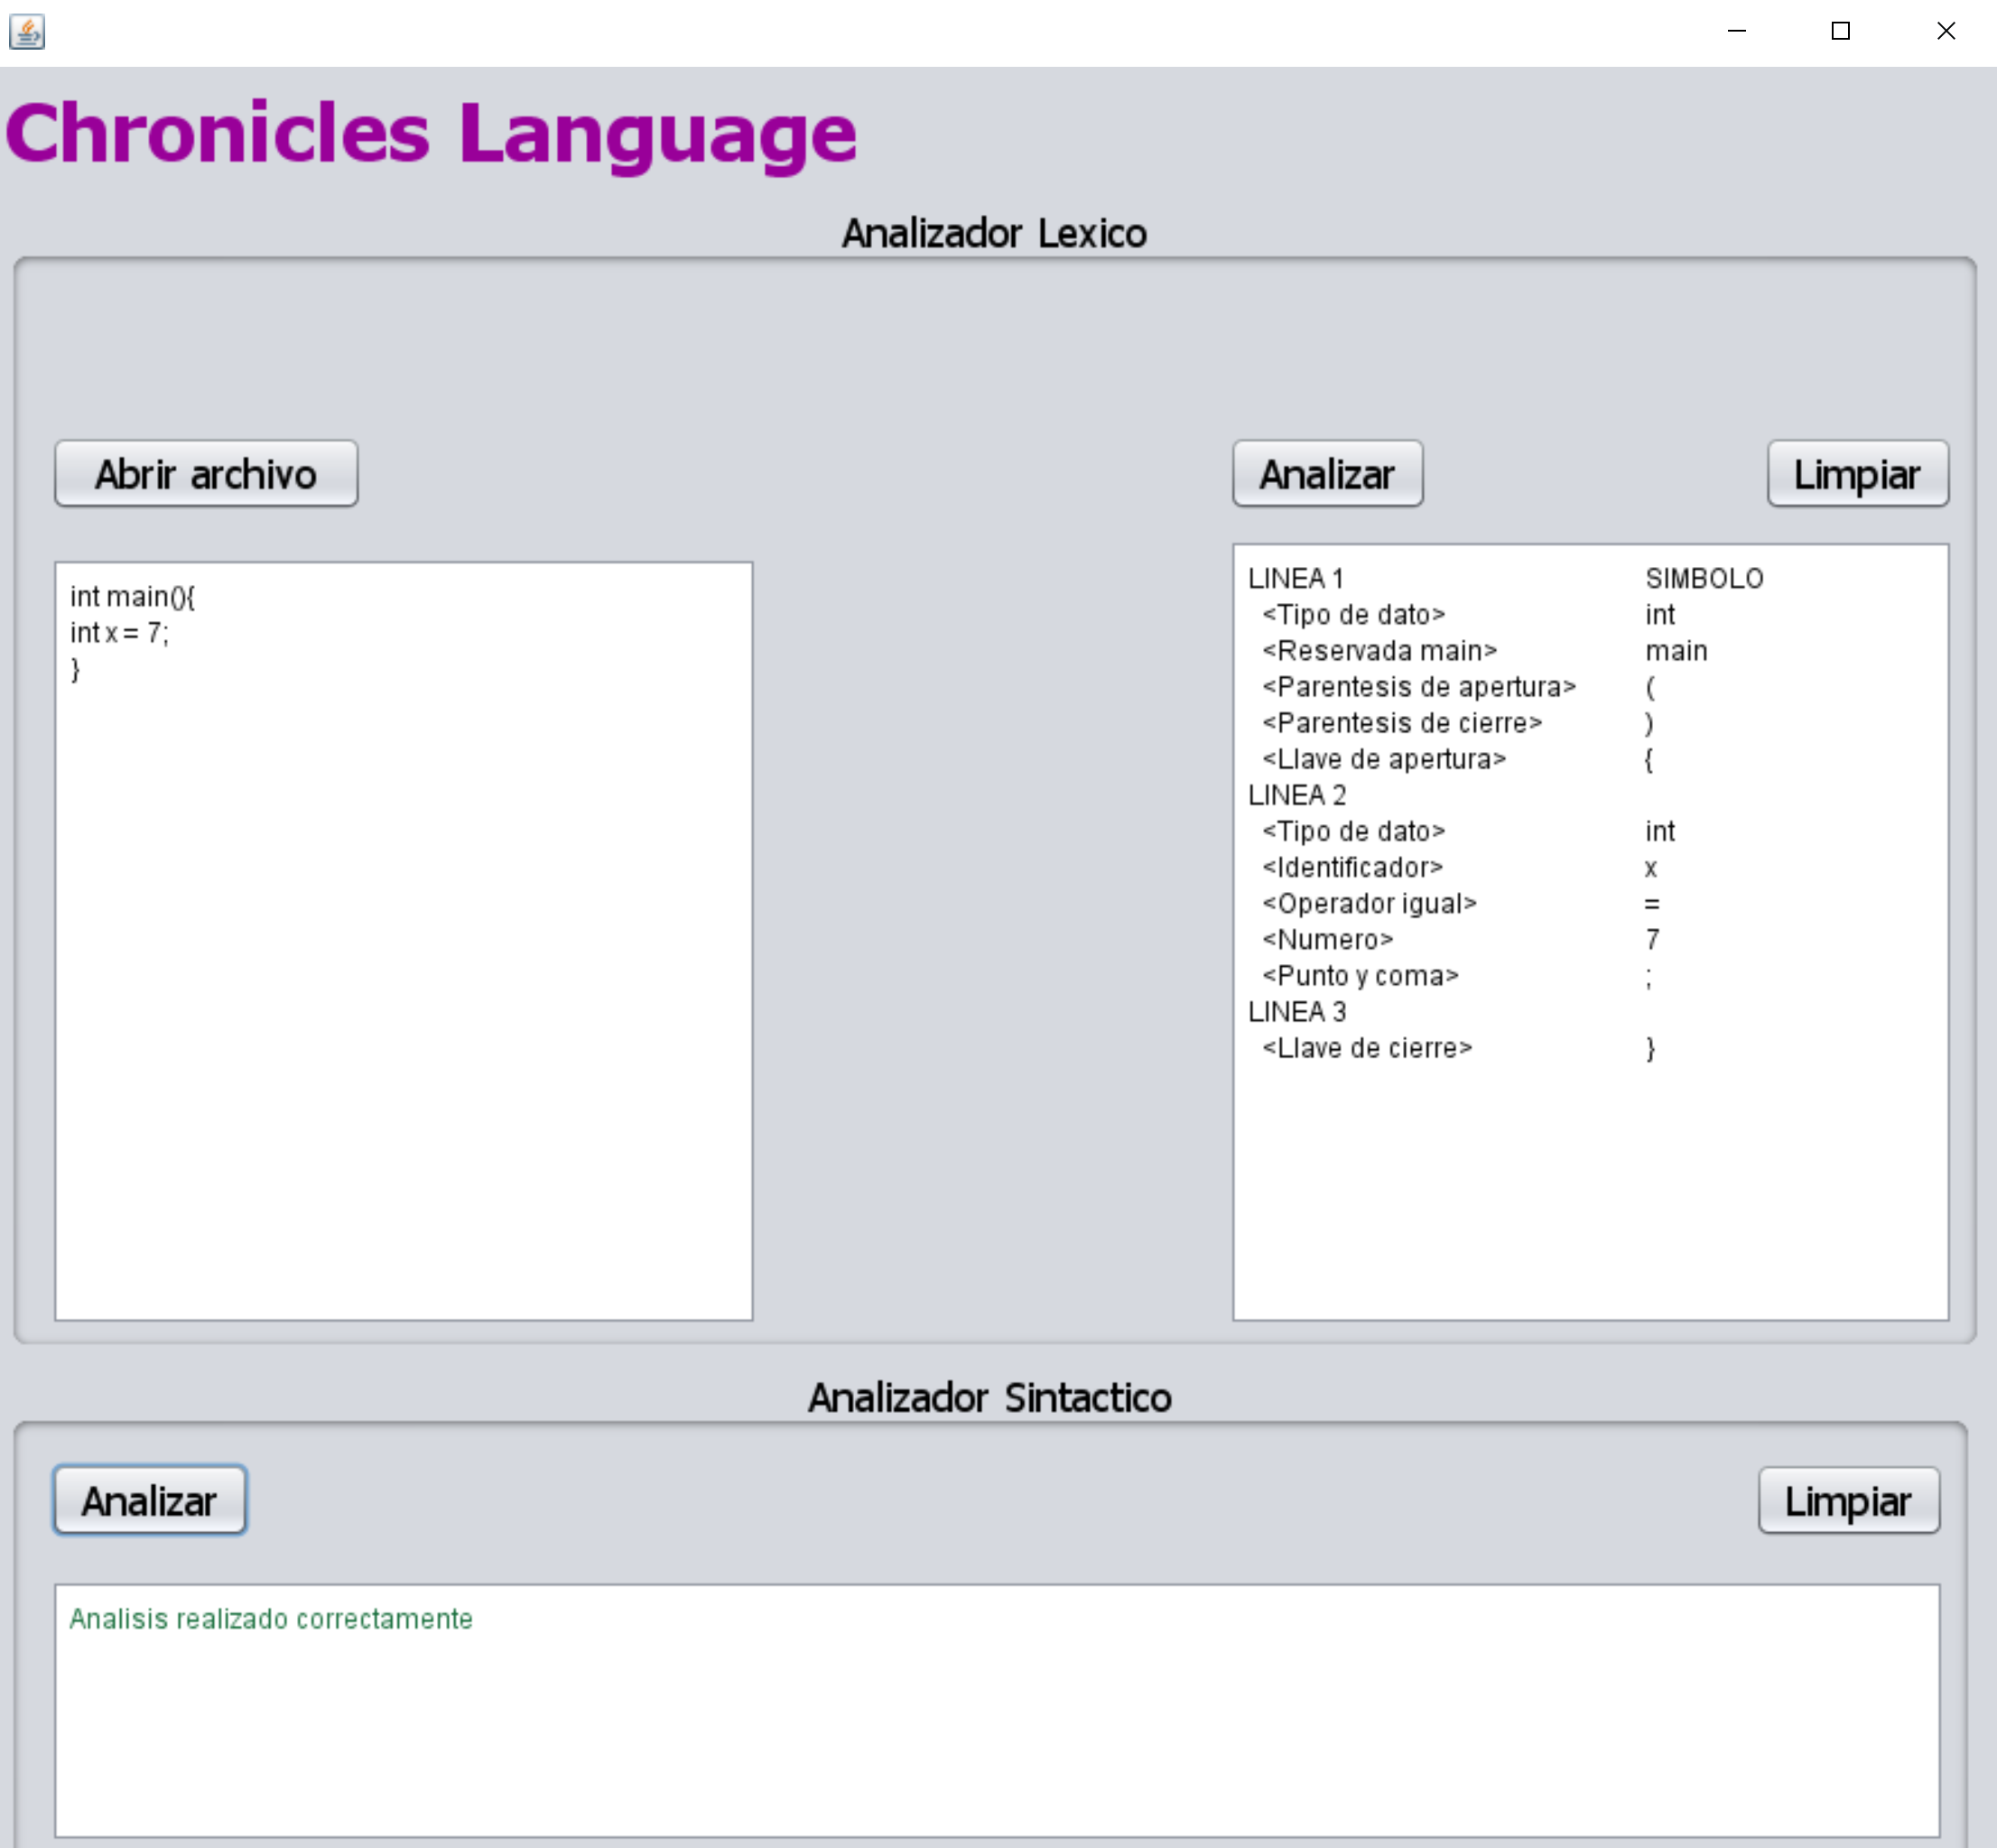Select the LINEA 2 entry in token list
Screen dimensions: 1997x1848
pos(1296,795)
